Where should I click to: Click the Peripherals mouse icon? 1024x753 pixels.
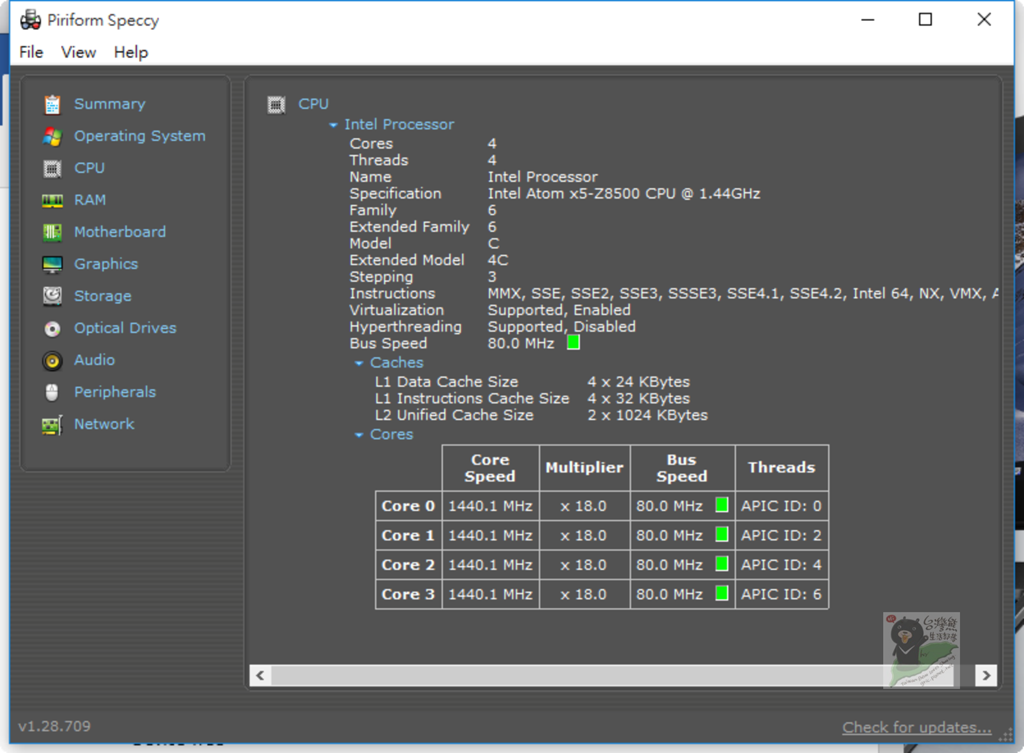(53, 392)
